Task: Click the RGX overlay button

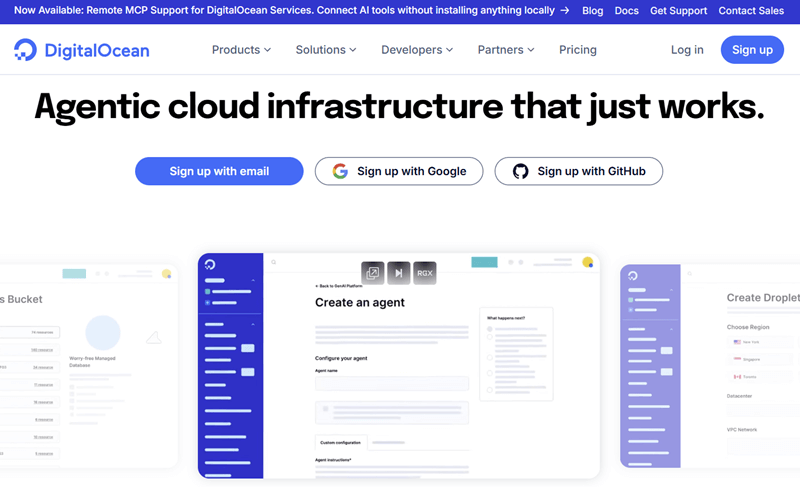Action: pos(424,273)
